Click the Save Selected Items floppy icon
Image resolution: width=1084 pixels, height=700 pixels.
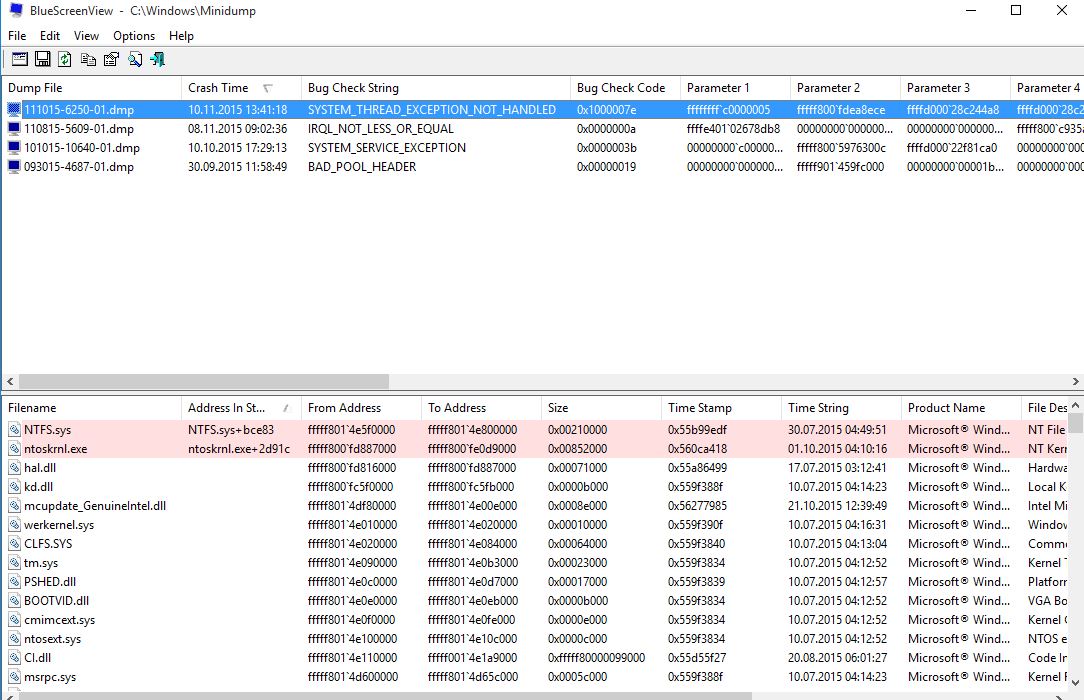(43, 59)
